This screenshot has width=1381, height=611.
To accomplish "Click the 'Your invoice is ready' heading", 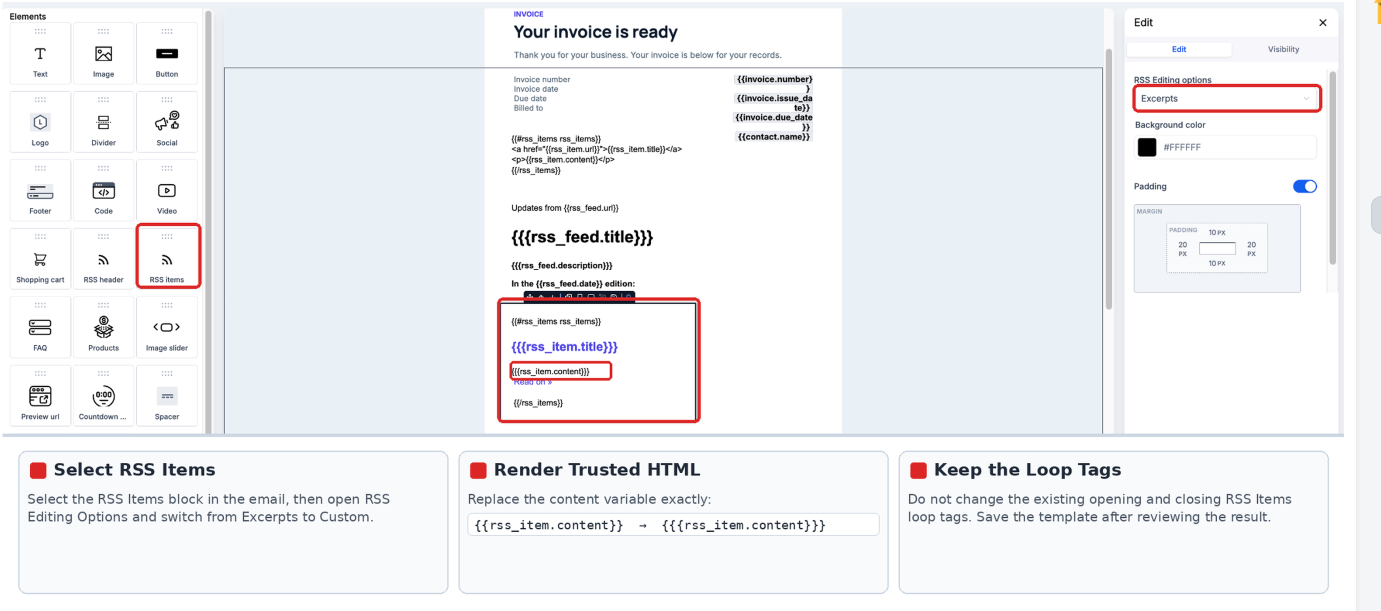I will click(595, 33).
